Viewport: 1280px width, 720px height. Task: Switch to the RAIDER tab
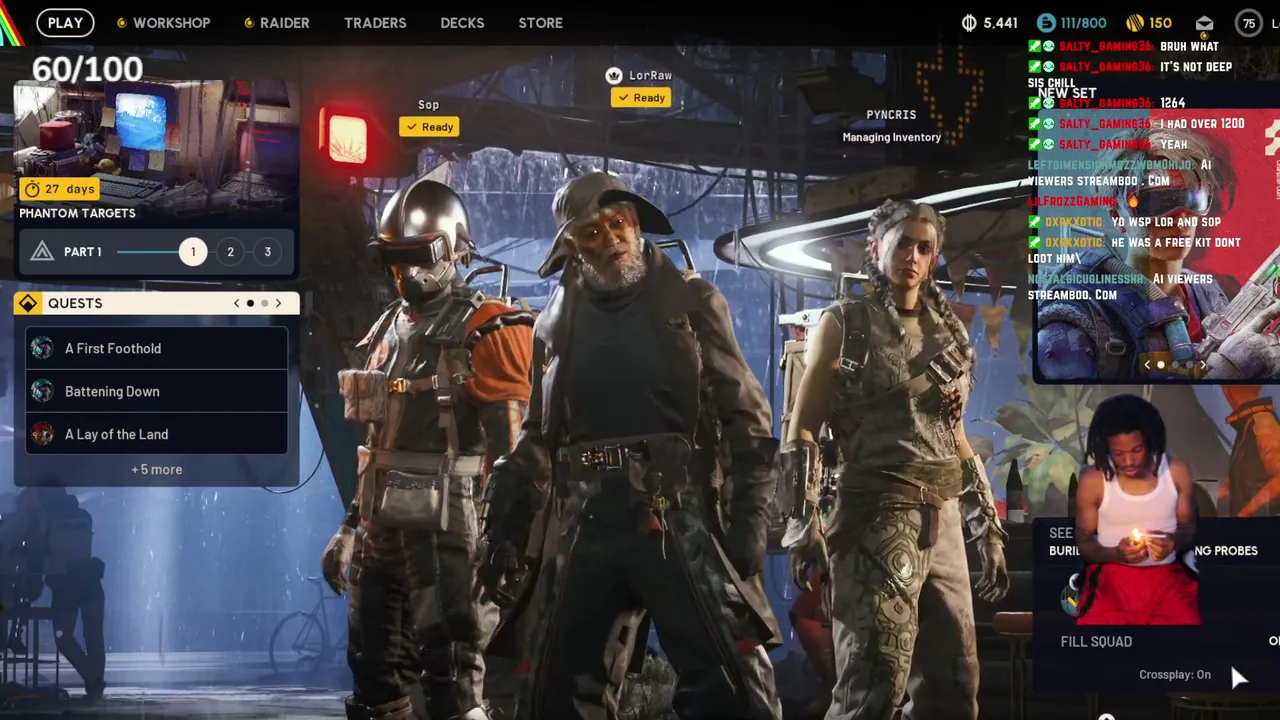284,22
